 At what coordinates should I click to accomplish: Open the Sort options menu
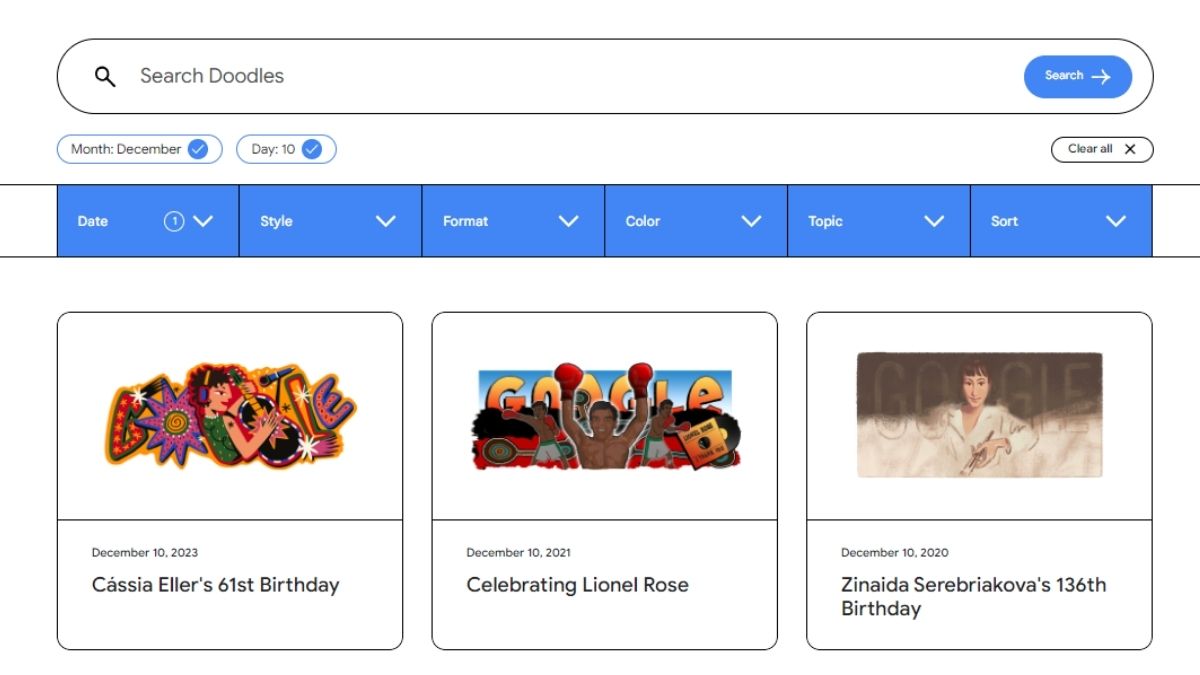[x=1060, y=221]
